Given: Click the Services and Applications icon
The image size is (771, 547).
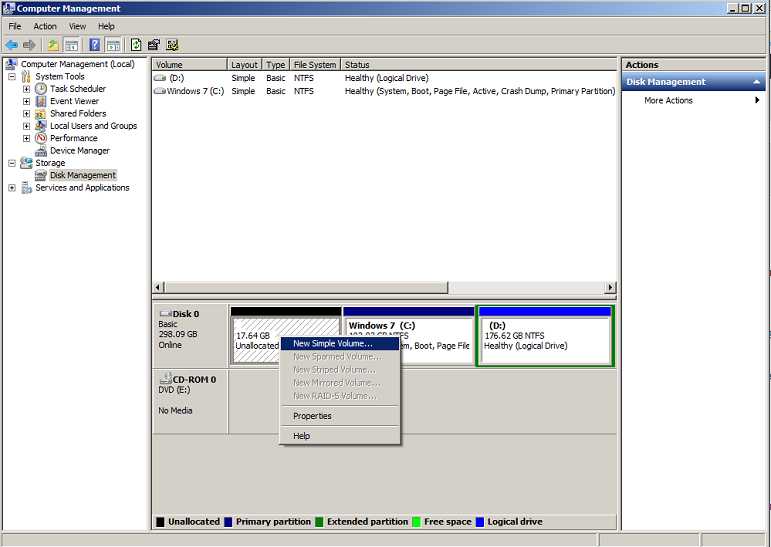Looking at the screenshot, I should click(27, 188).
